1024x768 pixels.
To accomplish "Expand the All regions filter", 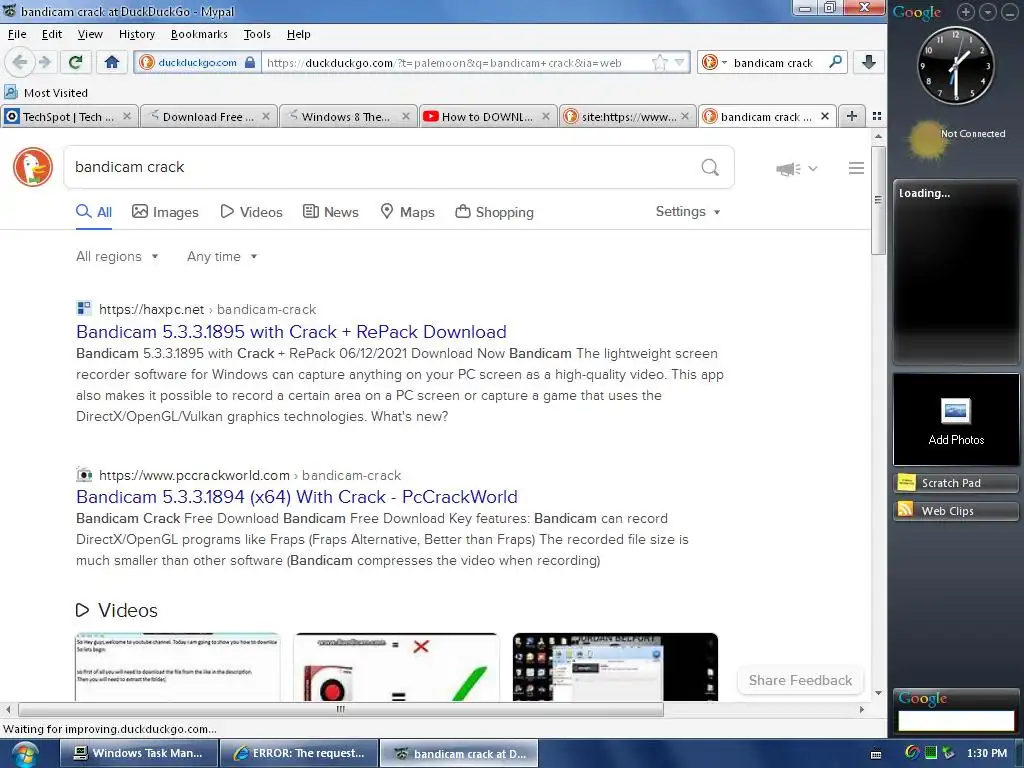I will 117,257.
